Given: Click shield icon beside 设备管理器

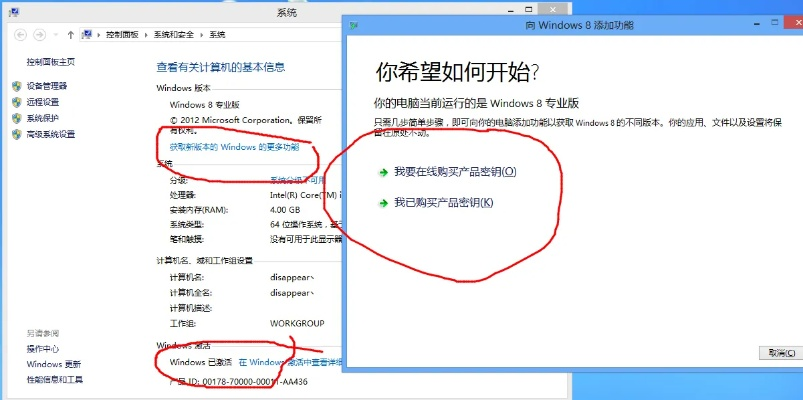Looking at the screenshot, I should pyautogui.click(x=17, y=86).
